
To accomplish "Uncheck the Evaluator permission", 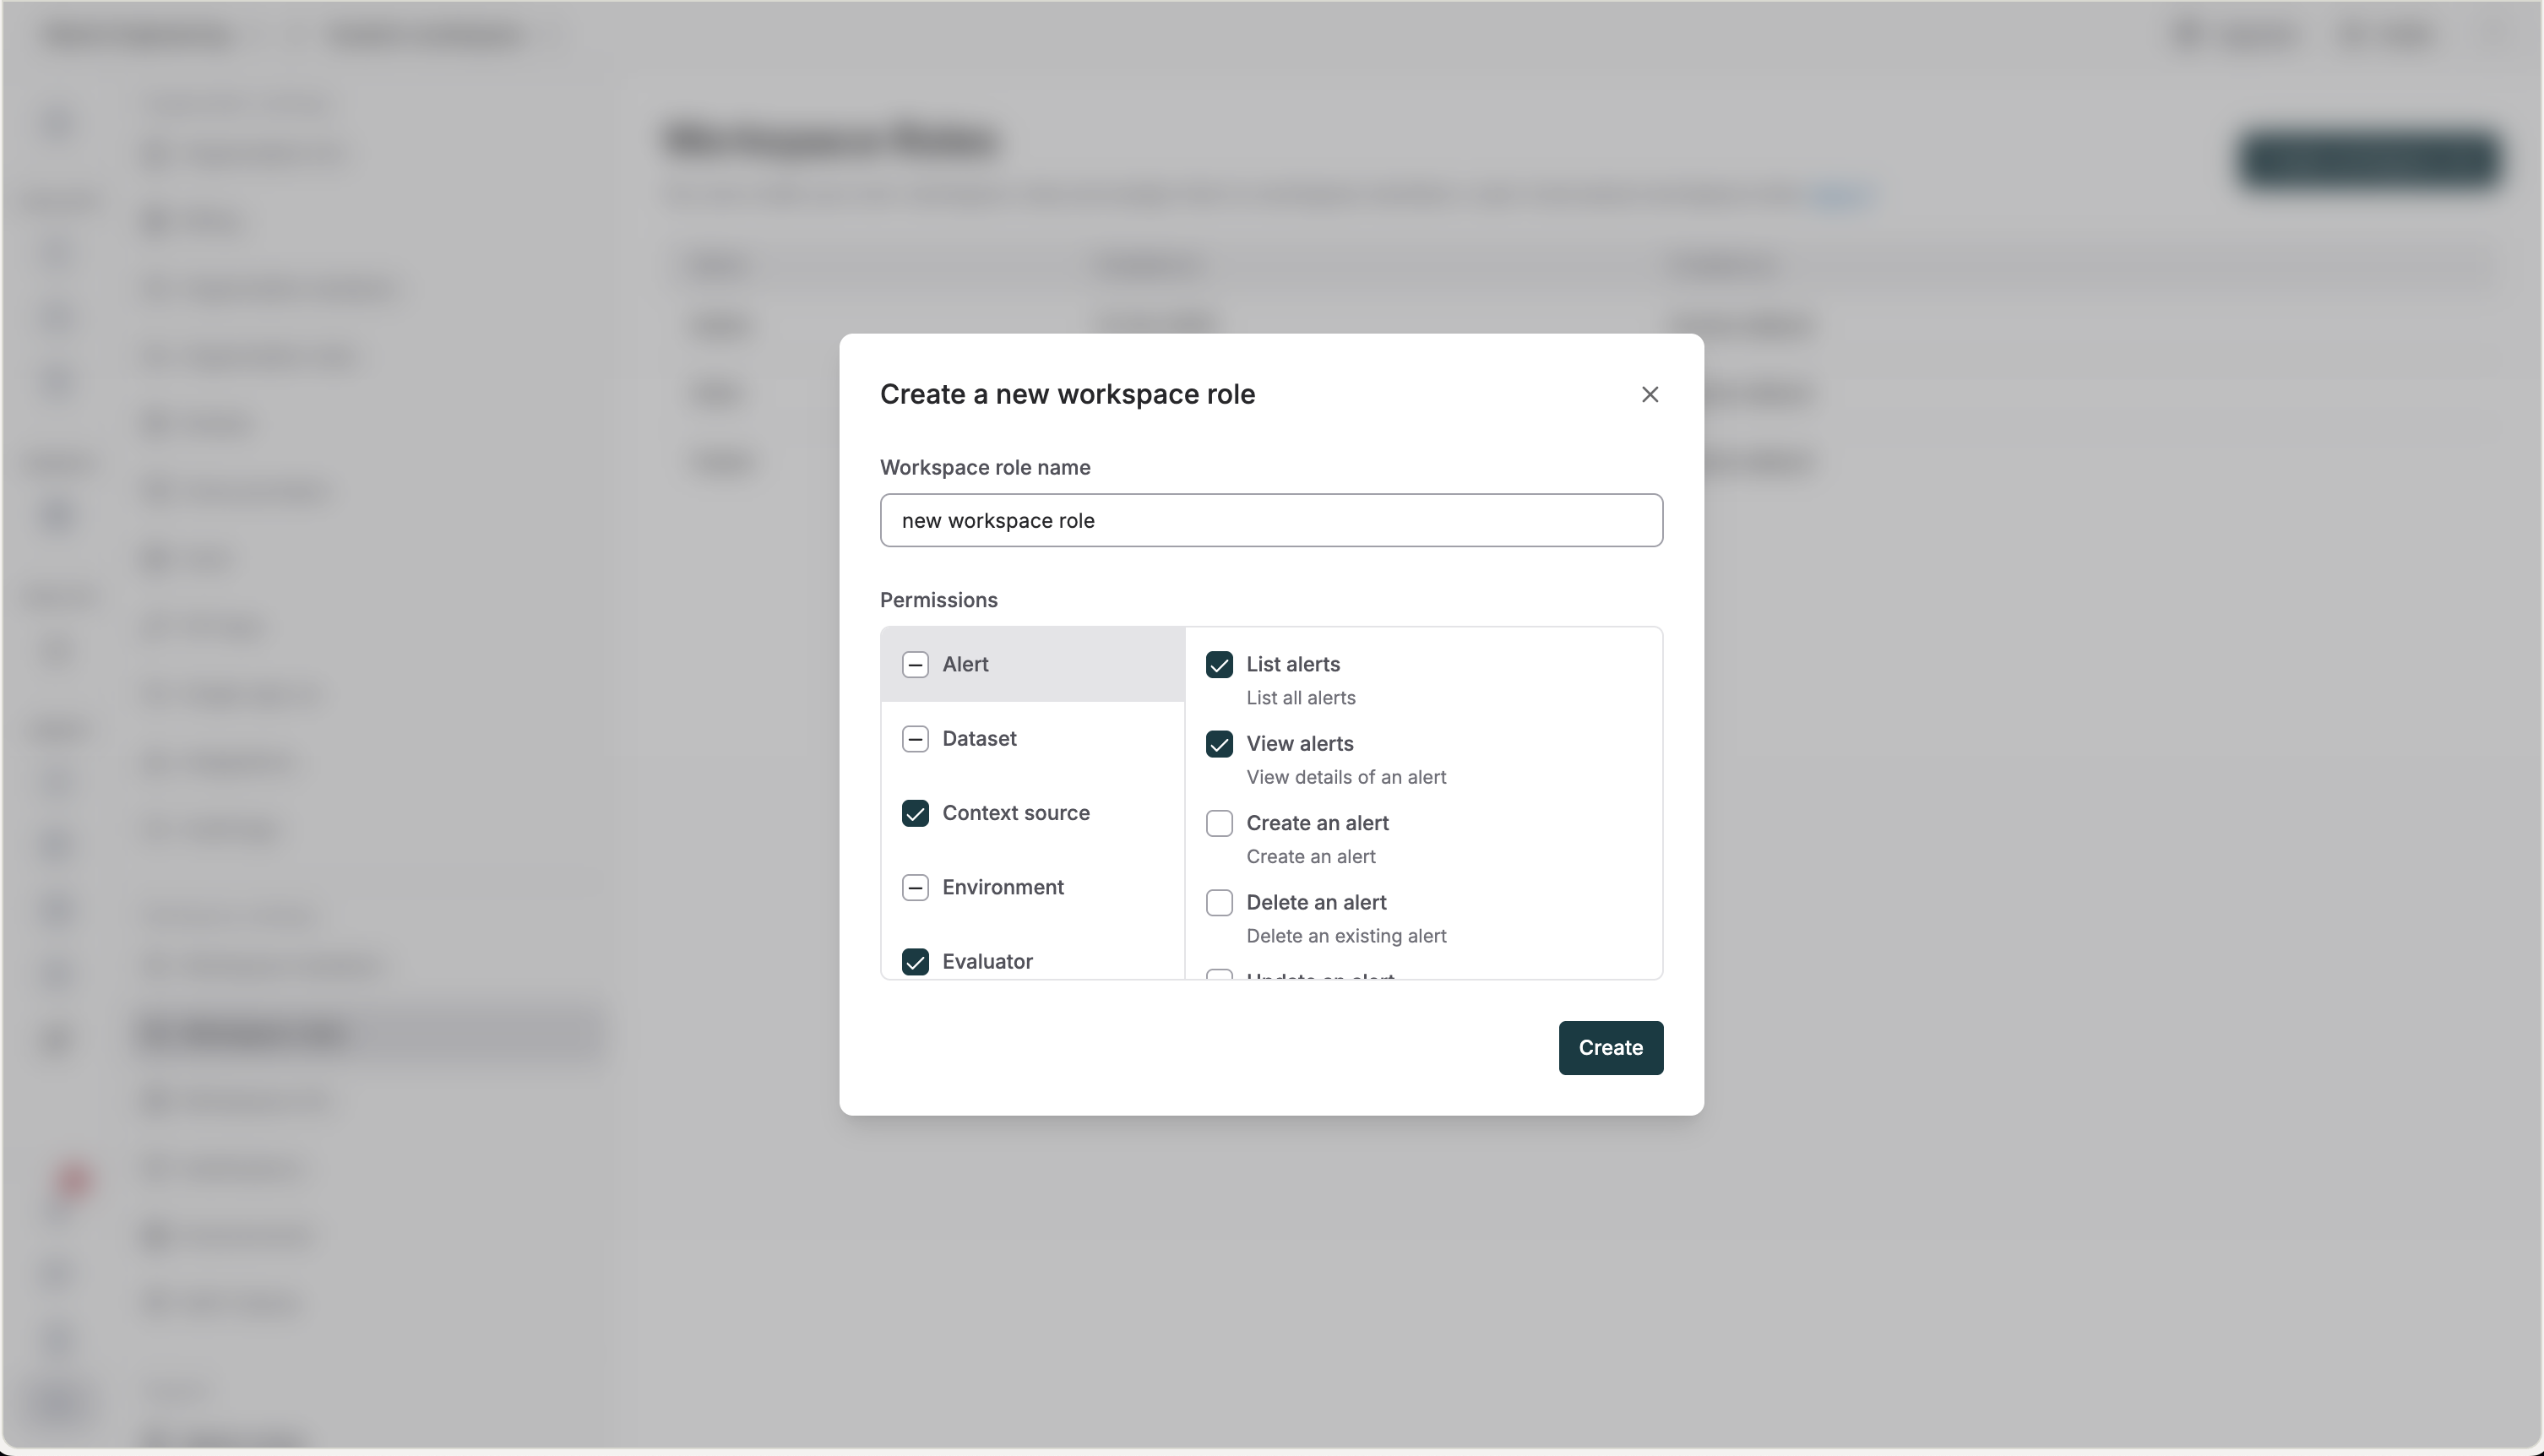I will (x=915, y=961).
